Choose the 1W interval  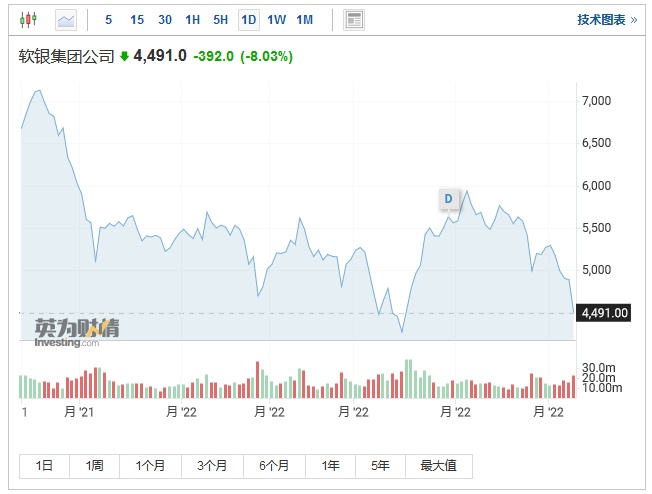click(277, 20)
